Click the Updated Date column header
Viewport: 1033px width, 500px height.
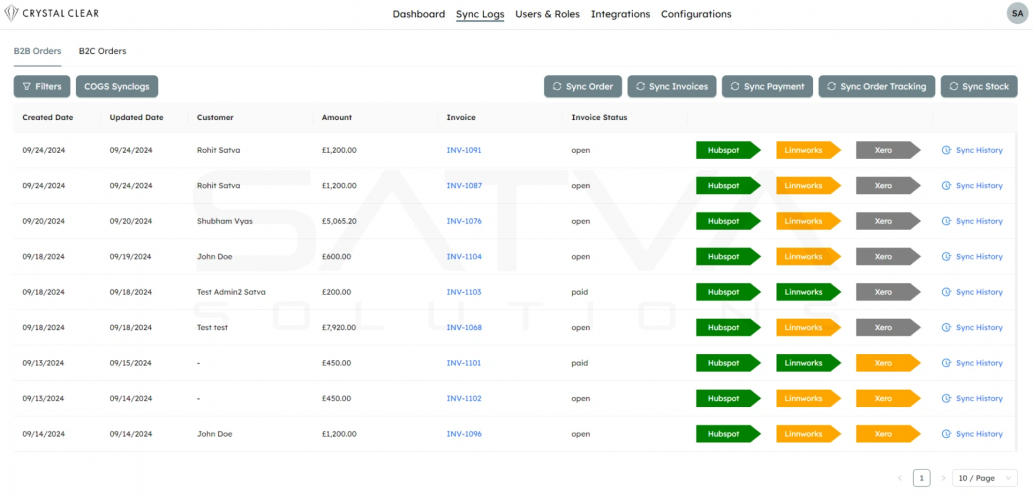pos(136,117)
